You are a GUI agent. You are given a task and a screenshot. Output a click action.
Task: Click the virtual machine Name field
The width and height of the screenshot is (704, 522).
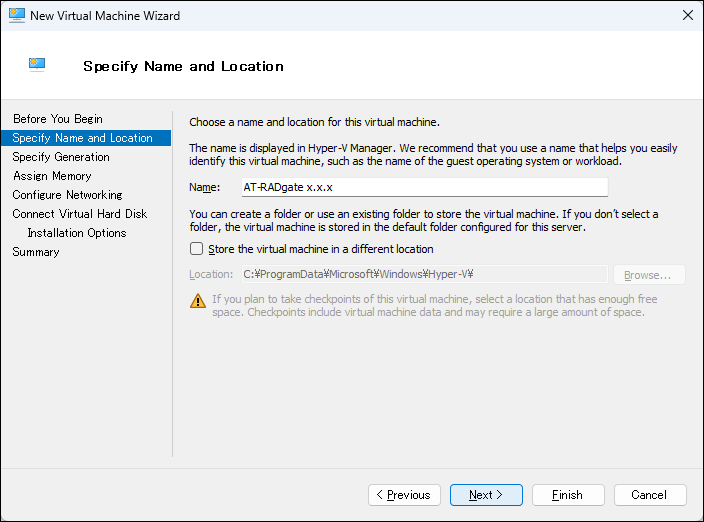424,187
